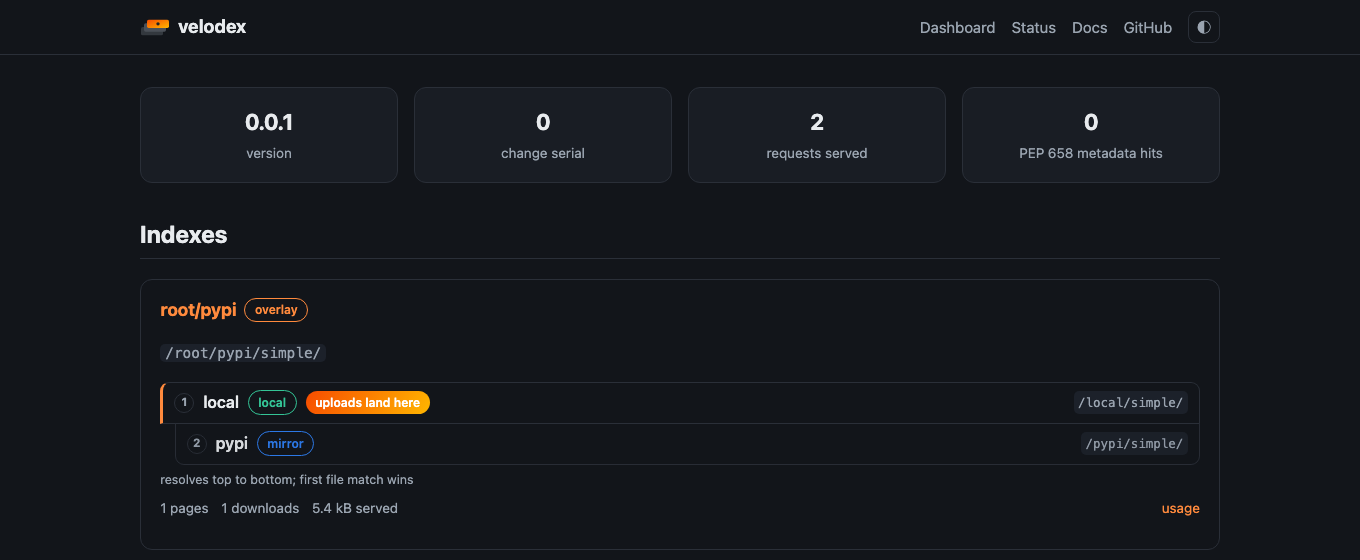Click the 'uploads land here' badge
This screenshot has height=560, width=1360.
point(368,403)
